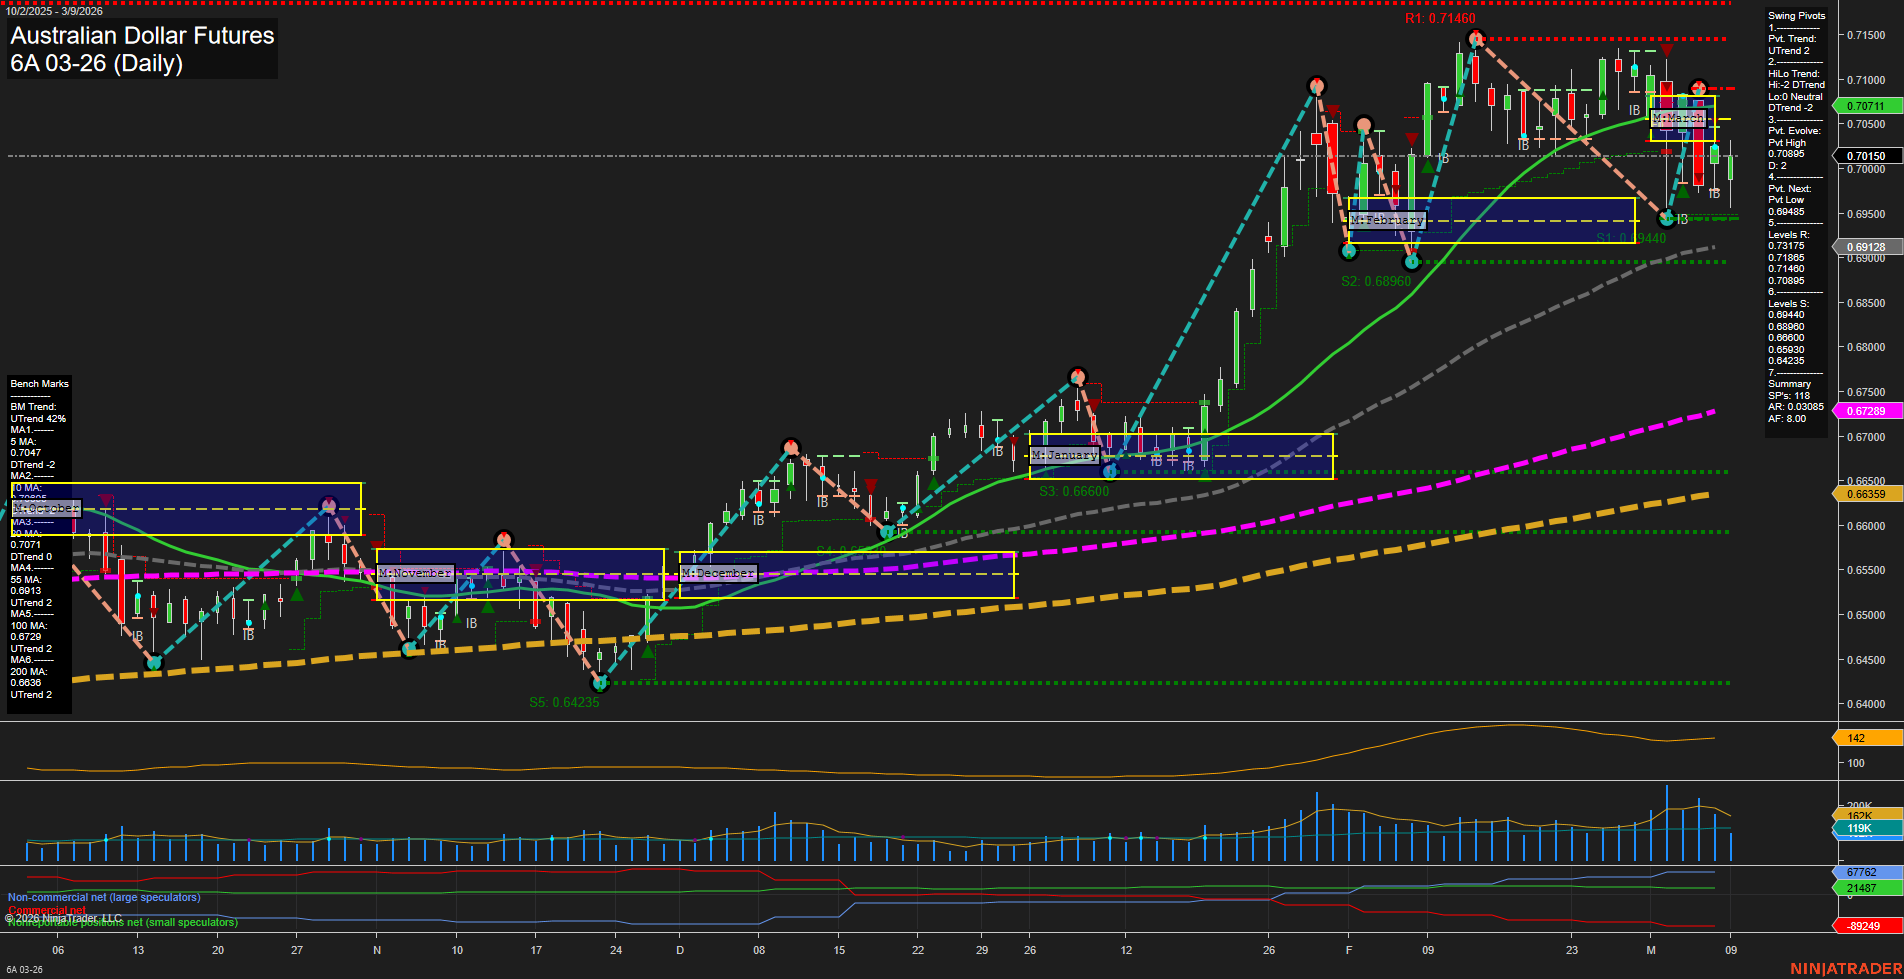Click the black 0.70150 last price marker

[x=1866, y=156]
